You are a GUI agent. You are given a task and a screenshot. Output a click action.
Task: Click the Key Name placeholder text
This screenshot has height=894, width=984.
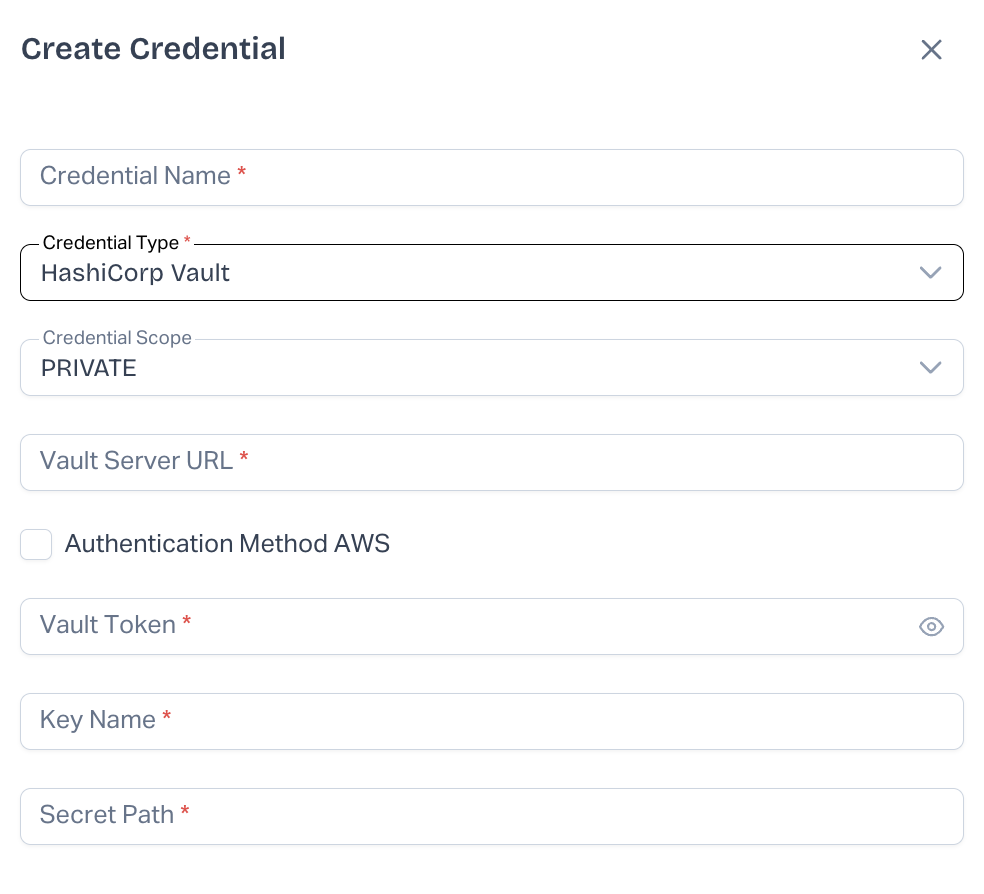98,721
